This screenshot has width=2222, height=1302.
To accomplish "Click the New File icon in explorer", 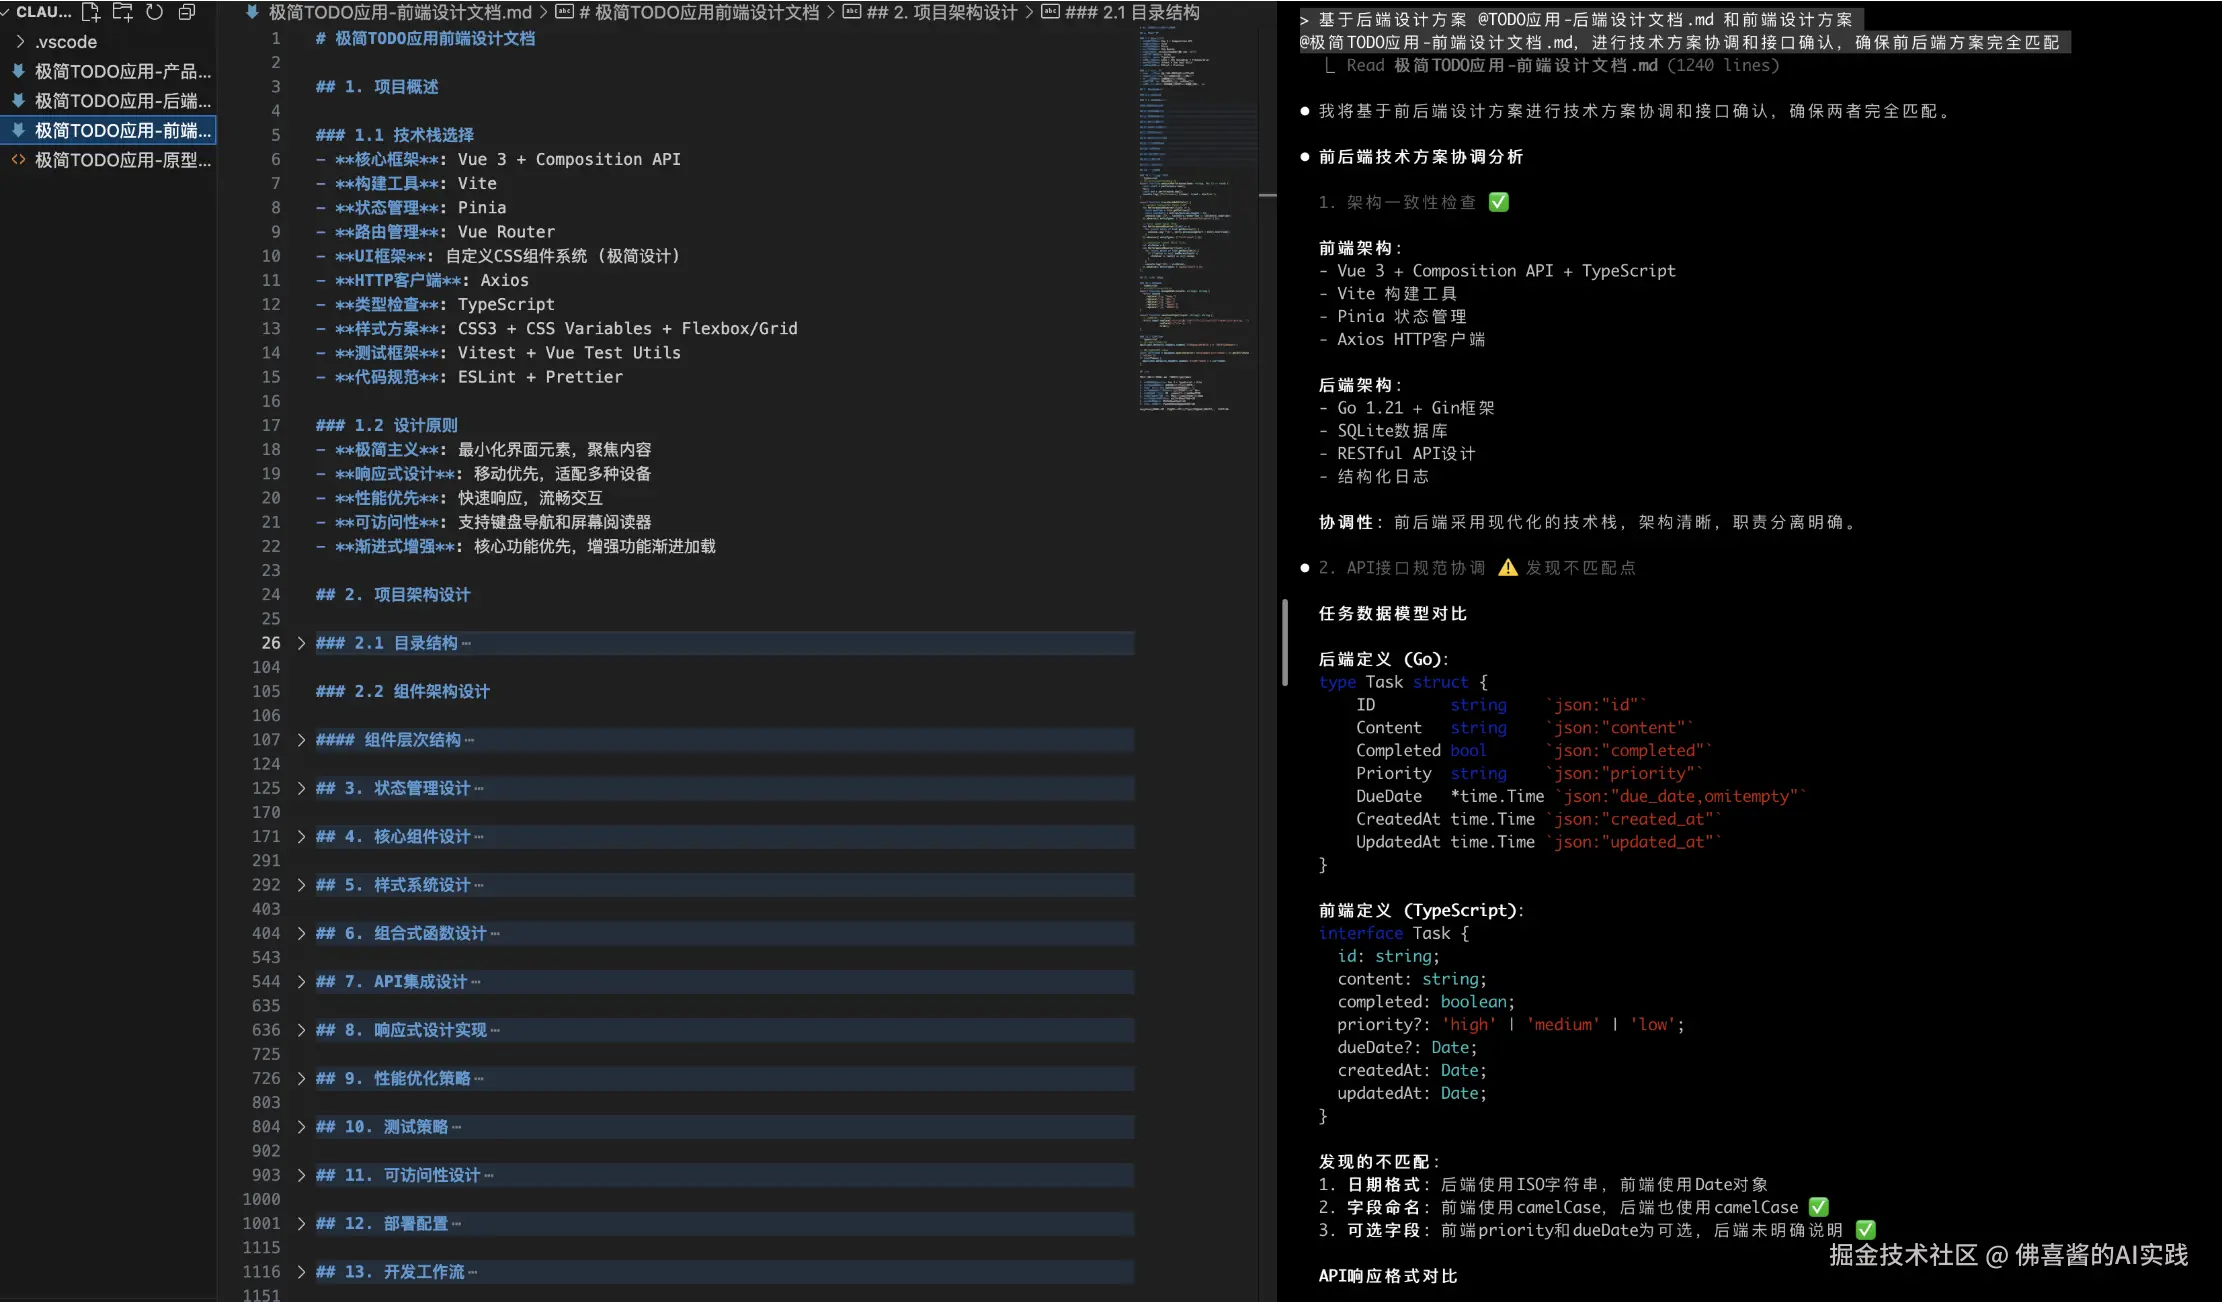I will tap(91, 12).
